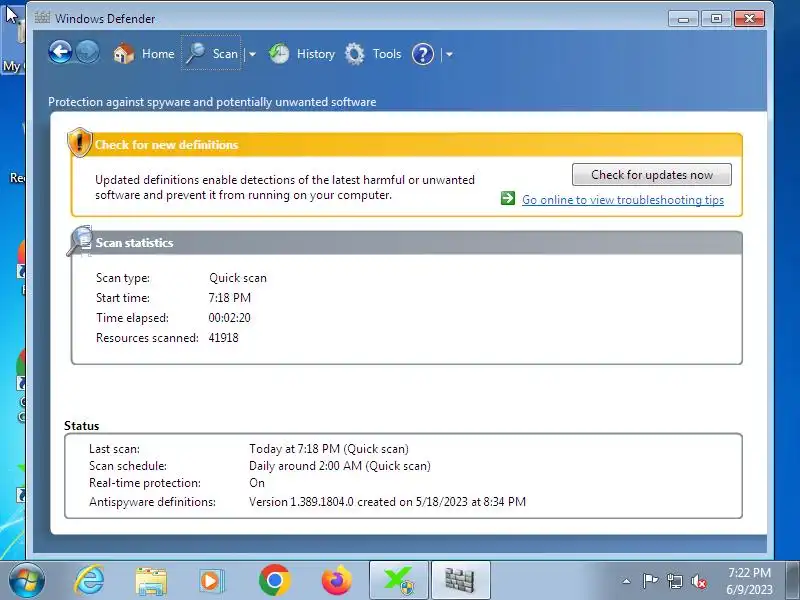800x600 pixels.
Task: Launch Internet Explorer from the taskbar
Action: (90, 581)
